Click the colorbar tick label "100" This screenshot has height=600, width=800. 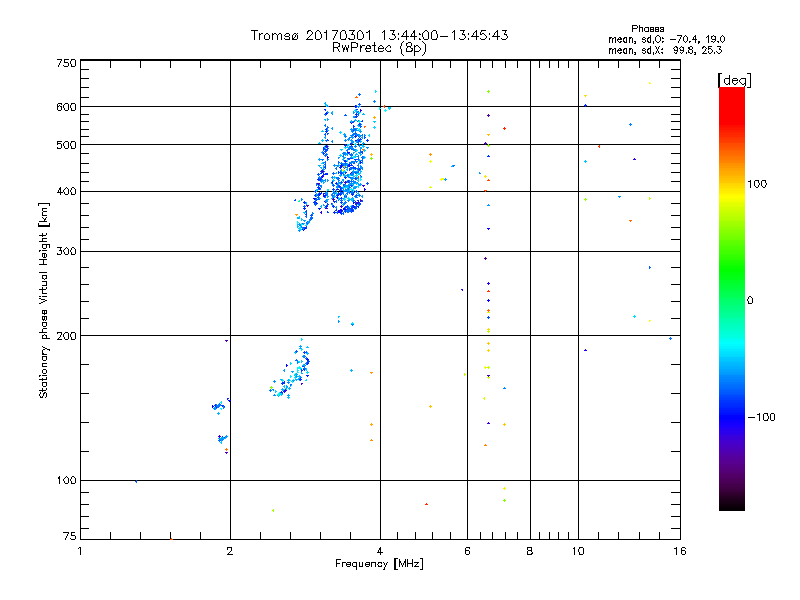tap(757, 184)
